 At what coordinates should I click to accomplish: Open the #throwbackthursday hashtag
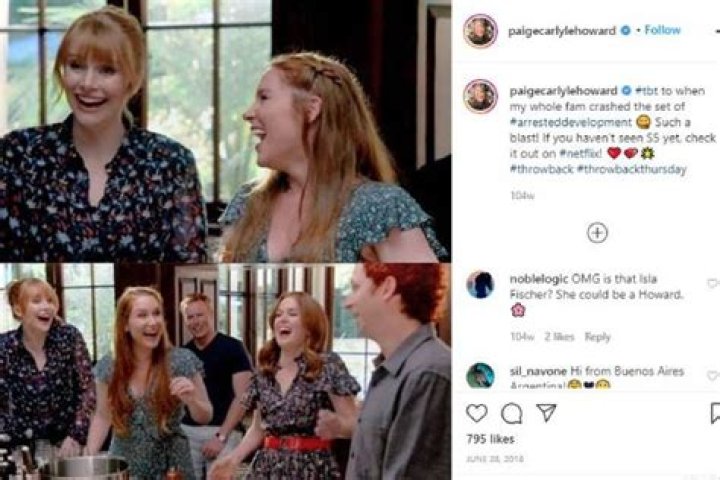pos(631,169)
